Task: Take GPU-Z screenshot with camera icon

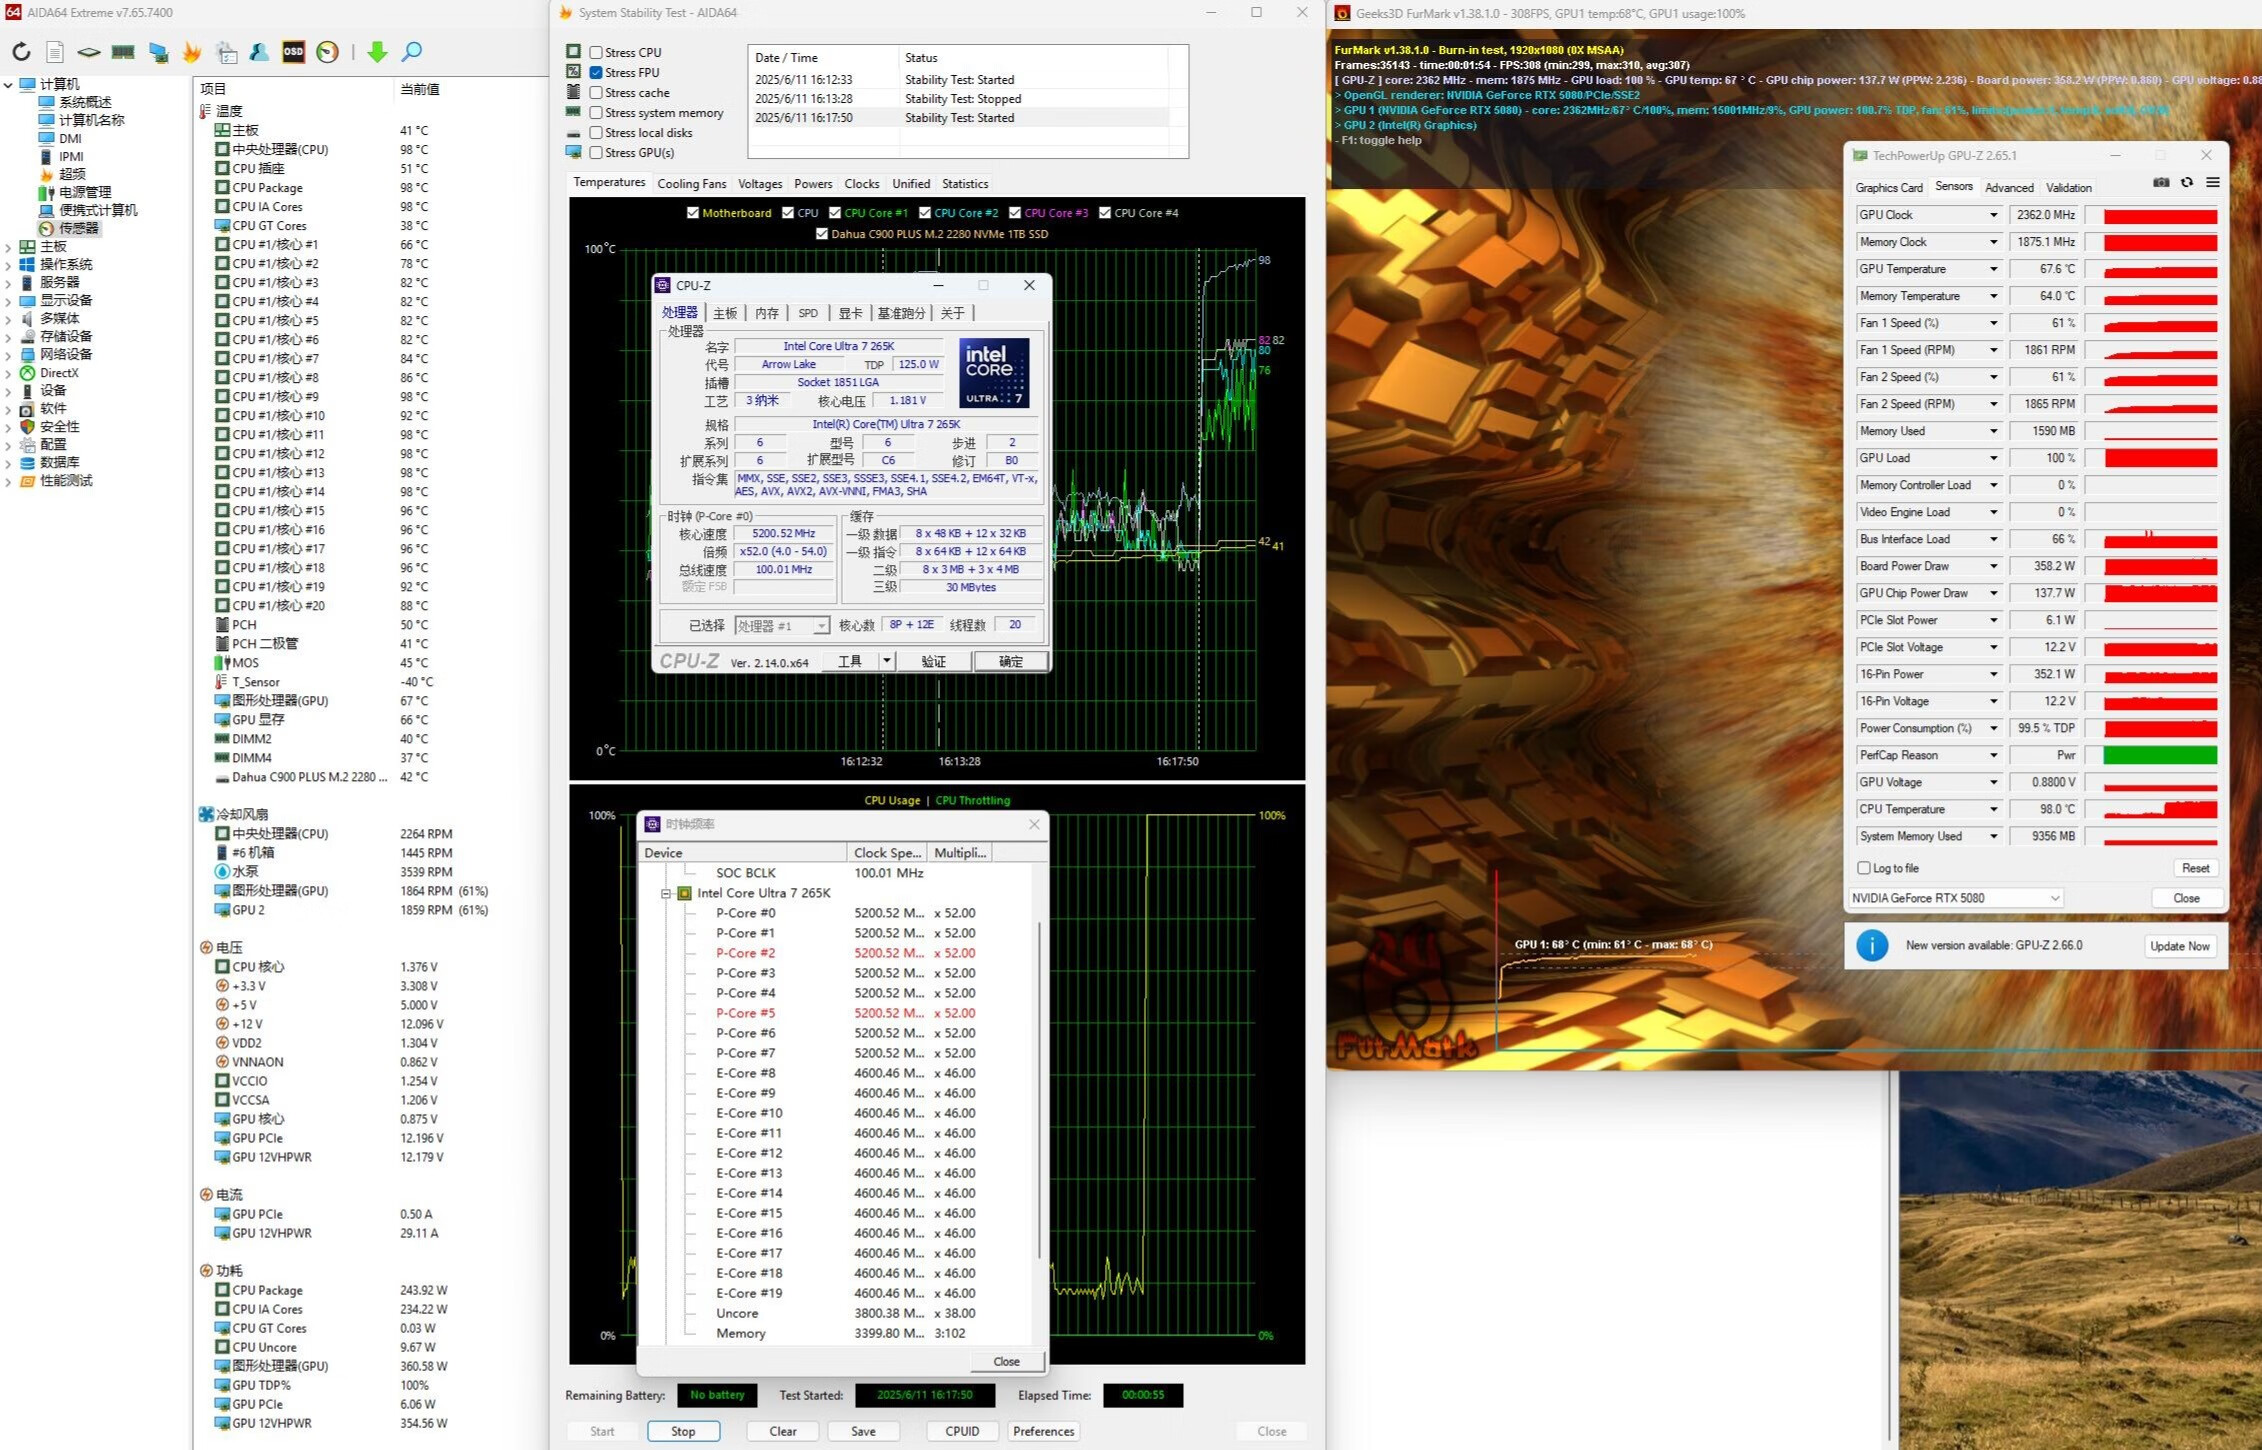Action: pyautogui.click(x=2161, y=183)
